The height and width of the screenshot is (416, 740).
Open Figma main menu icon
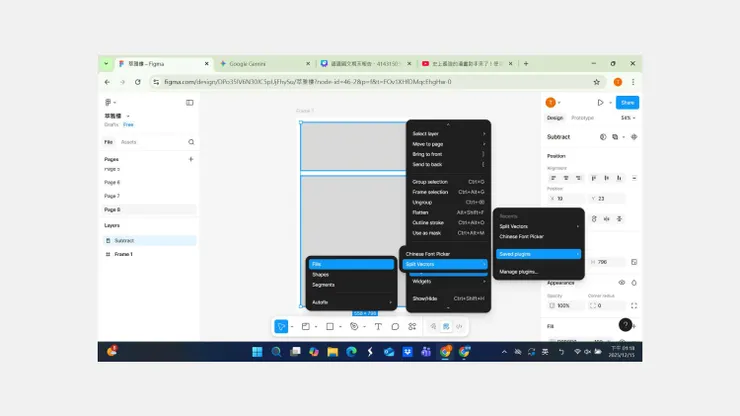click(x=108, y=102)
